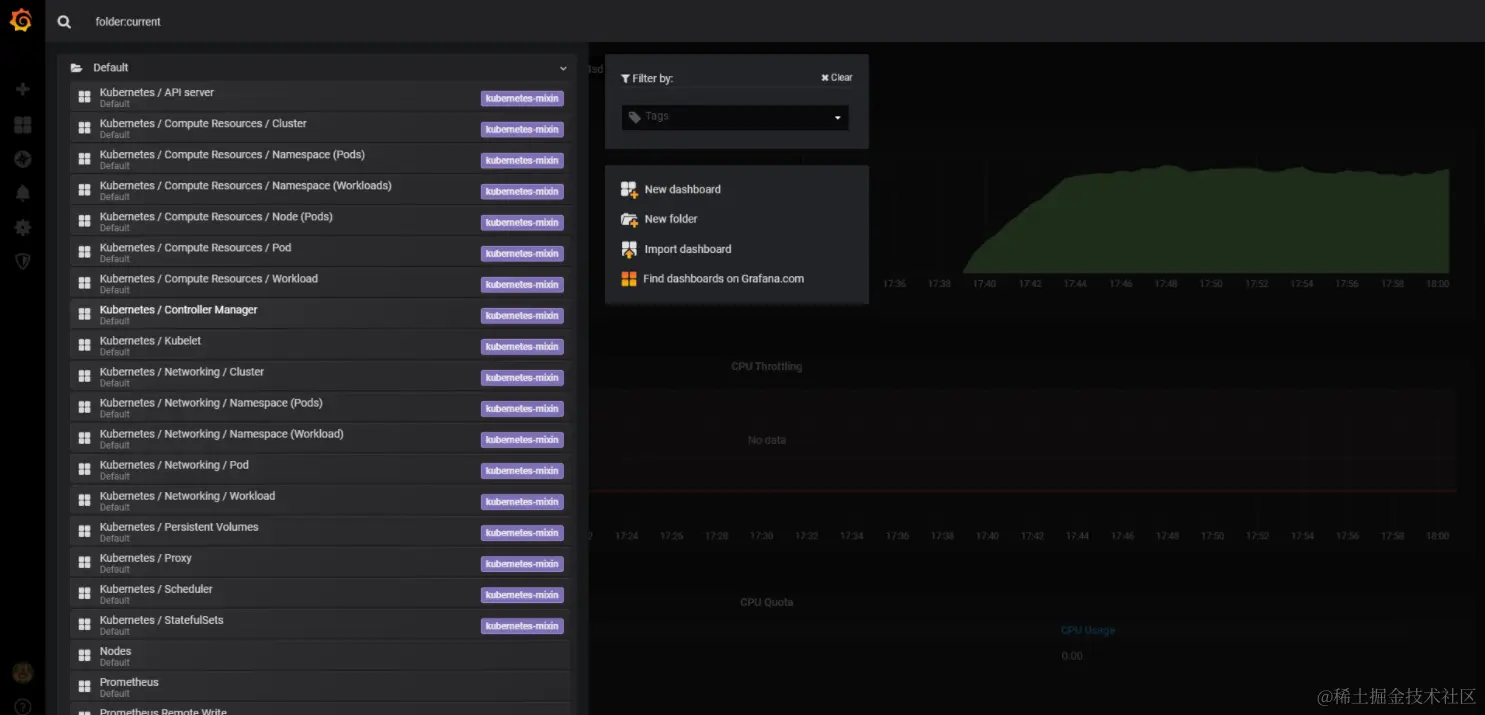Click the Find dashboards on Grafana.com icon
The height and width of the screenshot is (715, 1485).
(628, 279)
